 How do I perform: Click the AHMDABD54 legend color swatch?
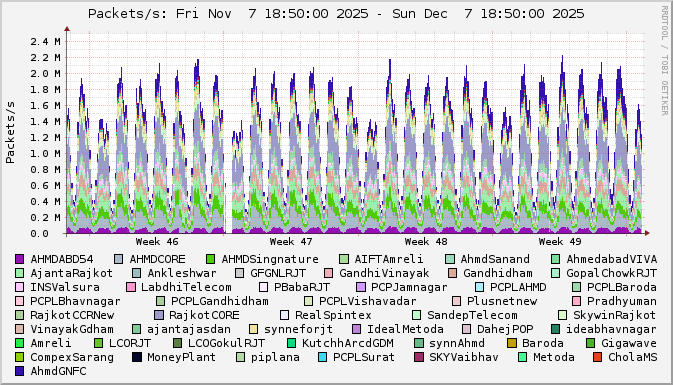(x=19, y=259)
